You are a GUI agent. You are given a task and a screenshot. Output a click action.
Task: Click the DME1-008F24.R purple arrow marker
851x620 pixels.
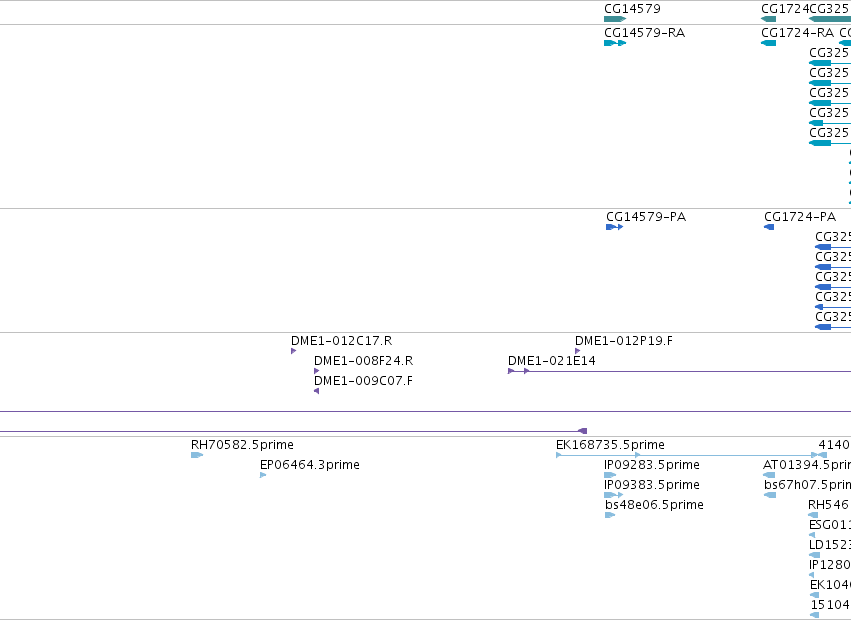[317, 371]
